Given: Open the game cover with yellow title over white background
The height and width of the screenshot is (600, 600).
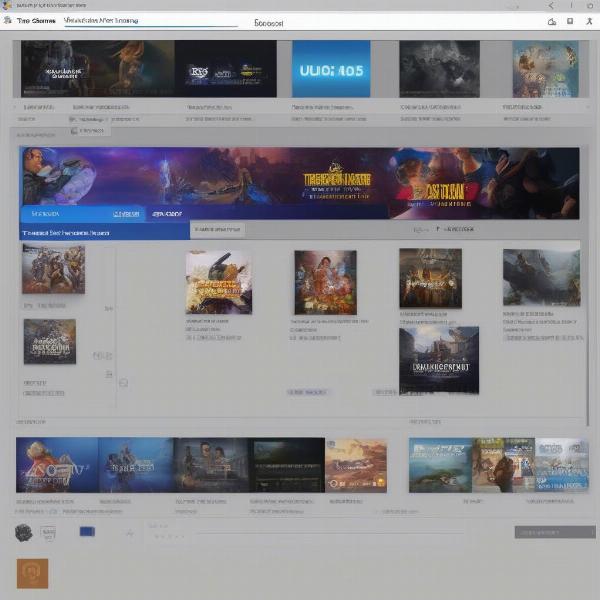Looking at the screenshot, I should tap(219, 282).
